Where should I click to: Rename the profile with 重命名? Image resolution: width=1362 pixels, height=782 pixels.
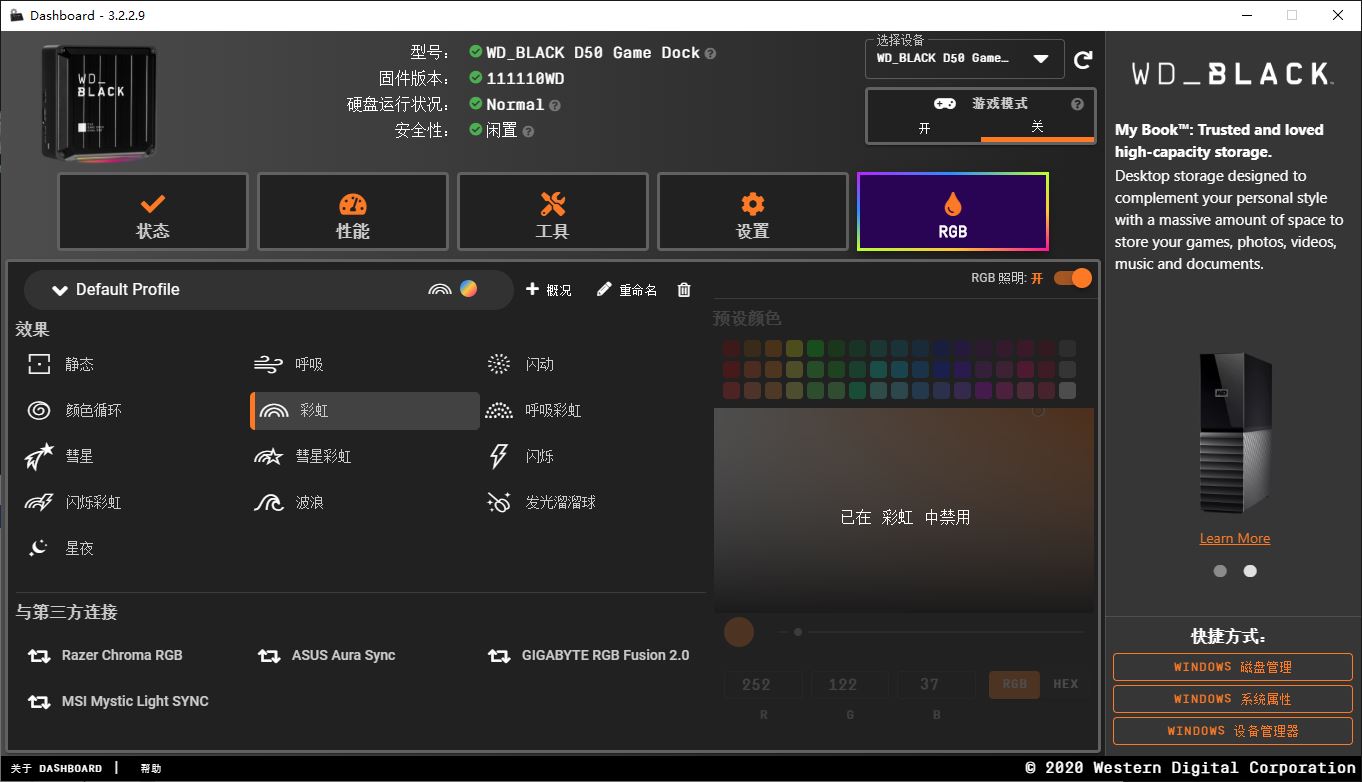[x=627, y=290]
